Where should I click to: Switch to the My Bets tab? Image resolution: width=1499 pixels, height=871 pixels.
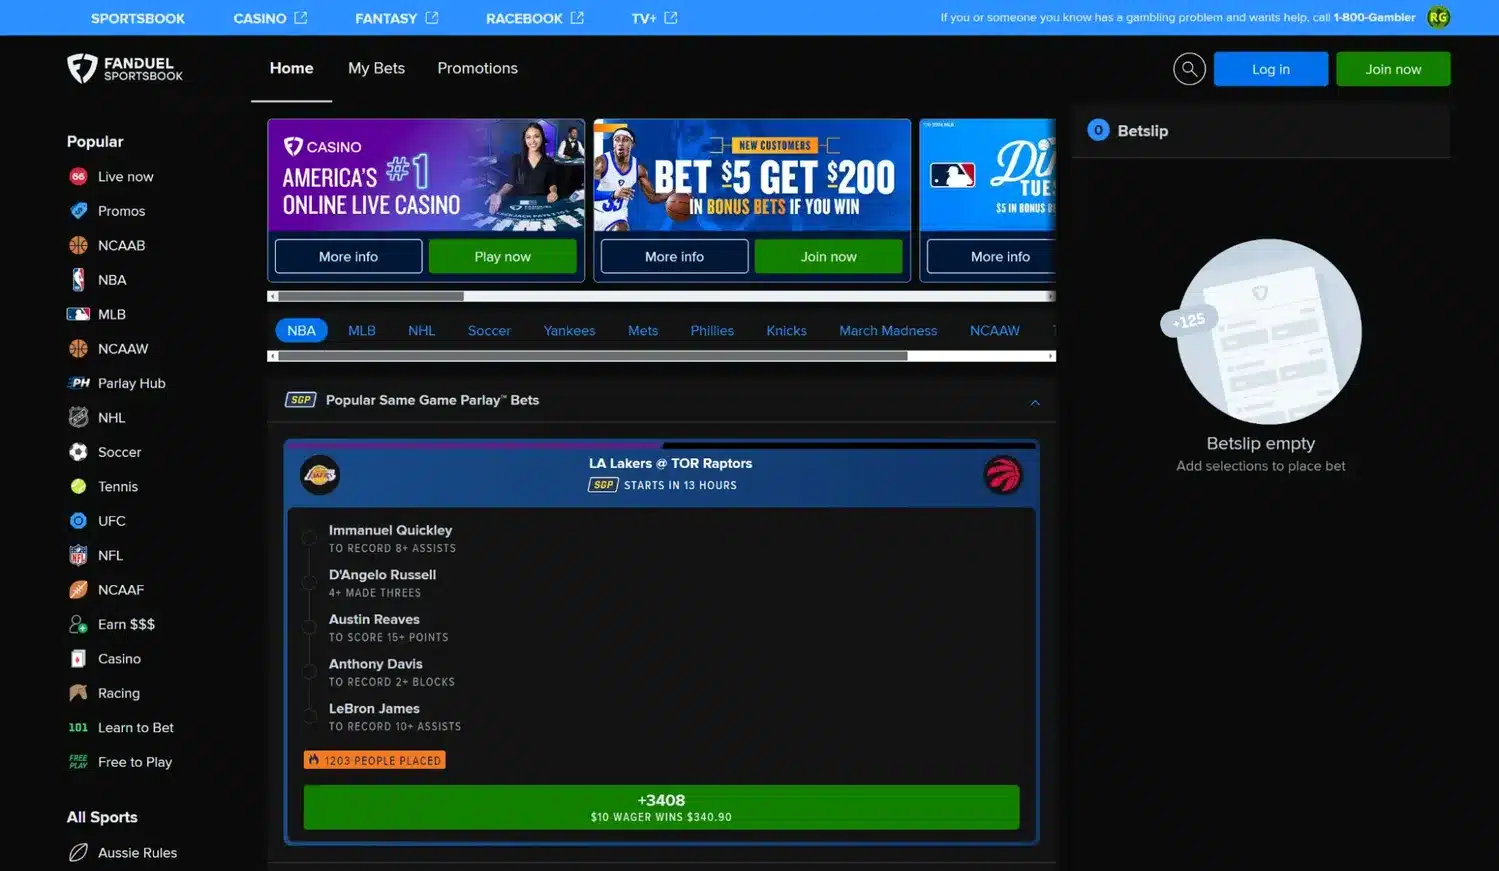point(376,68)
